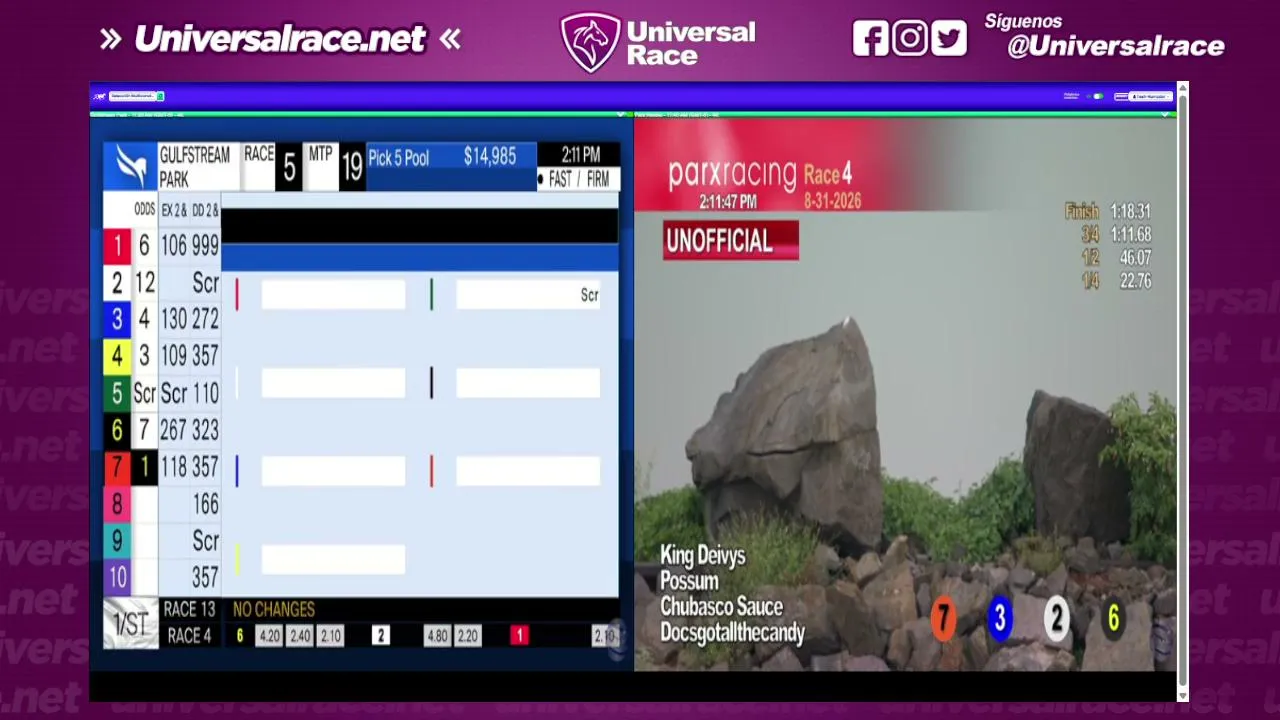Viewport: 1280px width, 720px height.
Task: Click the 1/2 split time 46.07
Action: (x=1135, y=258)
